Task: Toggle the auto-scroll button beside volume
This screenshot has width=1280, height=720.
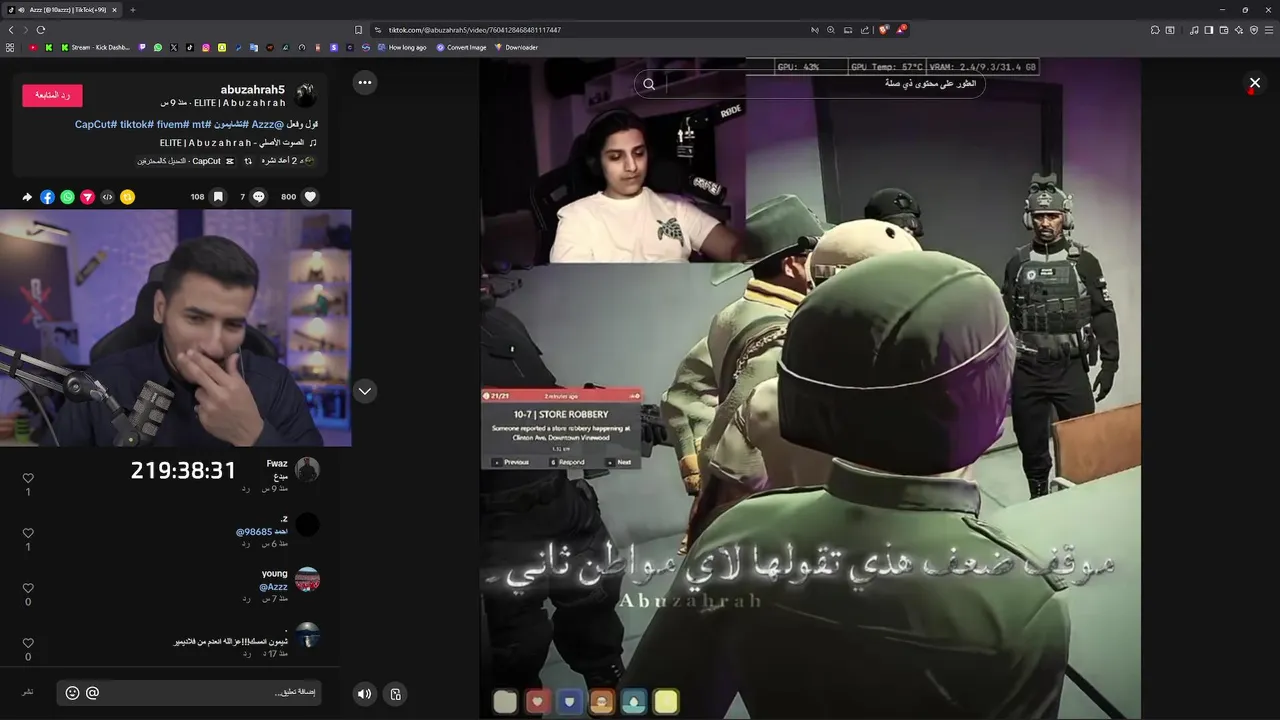Action: [x=396, y=693]
